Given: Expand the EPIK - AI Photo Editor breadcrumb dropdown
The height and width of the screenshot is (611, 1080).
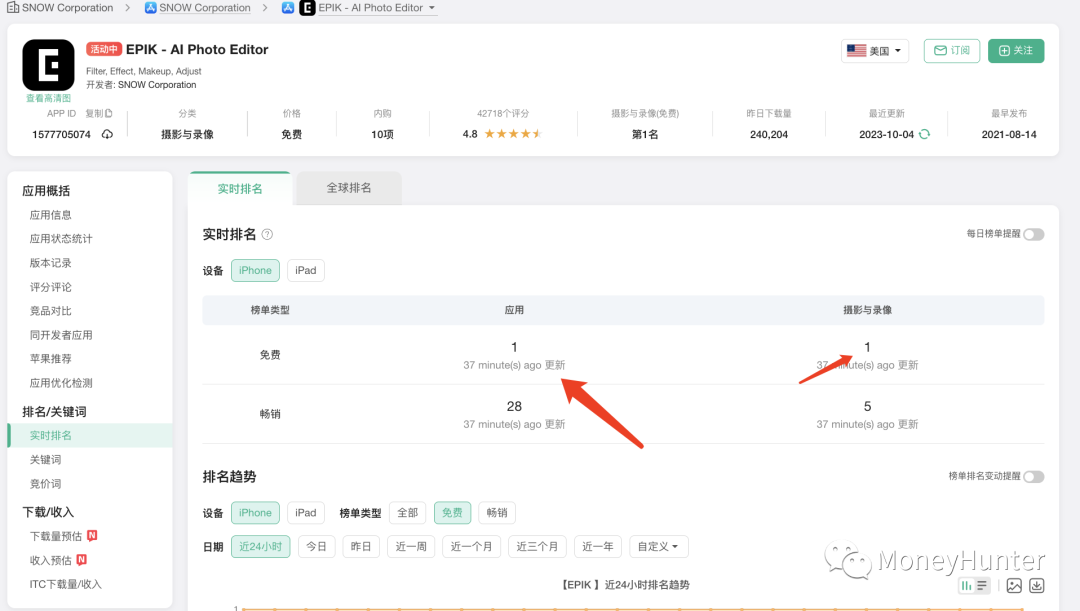Looking at the screenshot, I should (x=430, y=8).
